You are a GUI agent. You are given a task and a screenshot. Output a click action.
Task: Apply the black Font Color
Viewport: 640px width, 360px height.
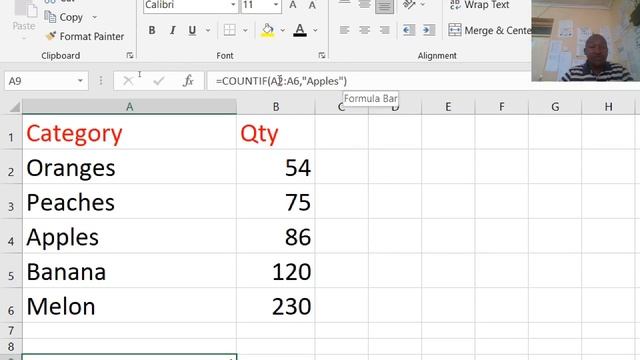(x=300, y=30)
